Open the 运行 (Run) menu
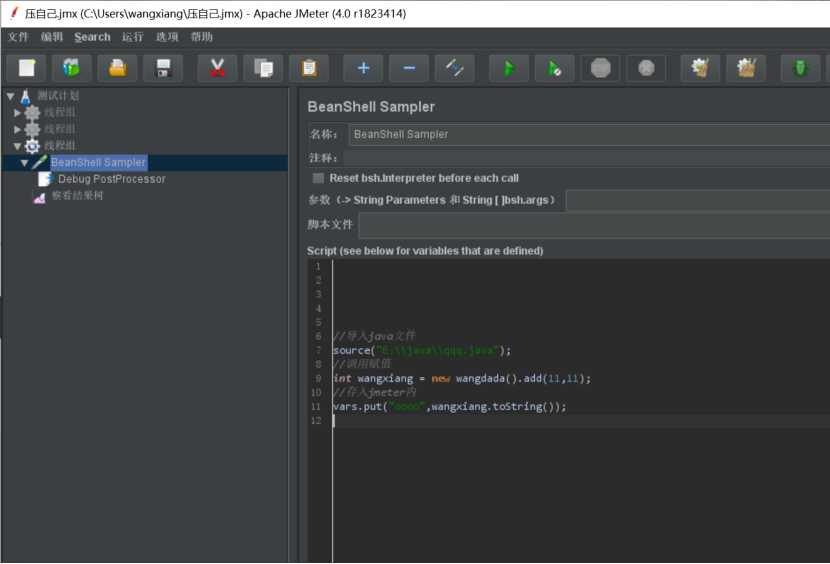The image size is (830, 564). 132,37
